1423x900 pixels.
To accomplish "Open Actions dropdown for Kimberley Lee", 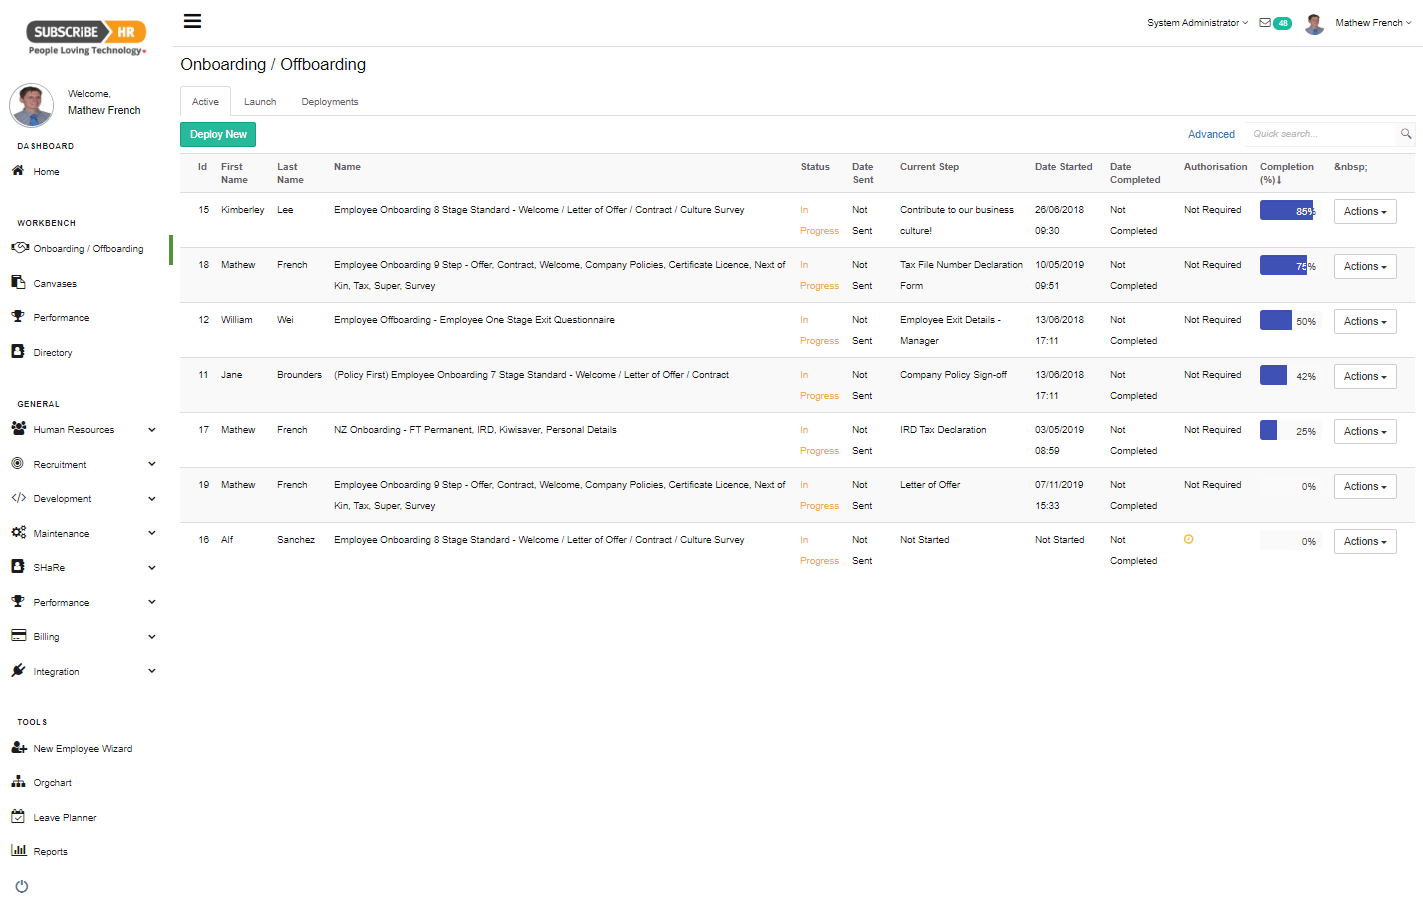I will 1364,212.
